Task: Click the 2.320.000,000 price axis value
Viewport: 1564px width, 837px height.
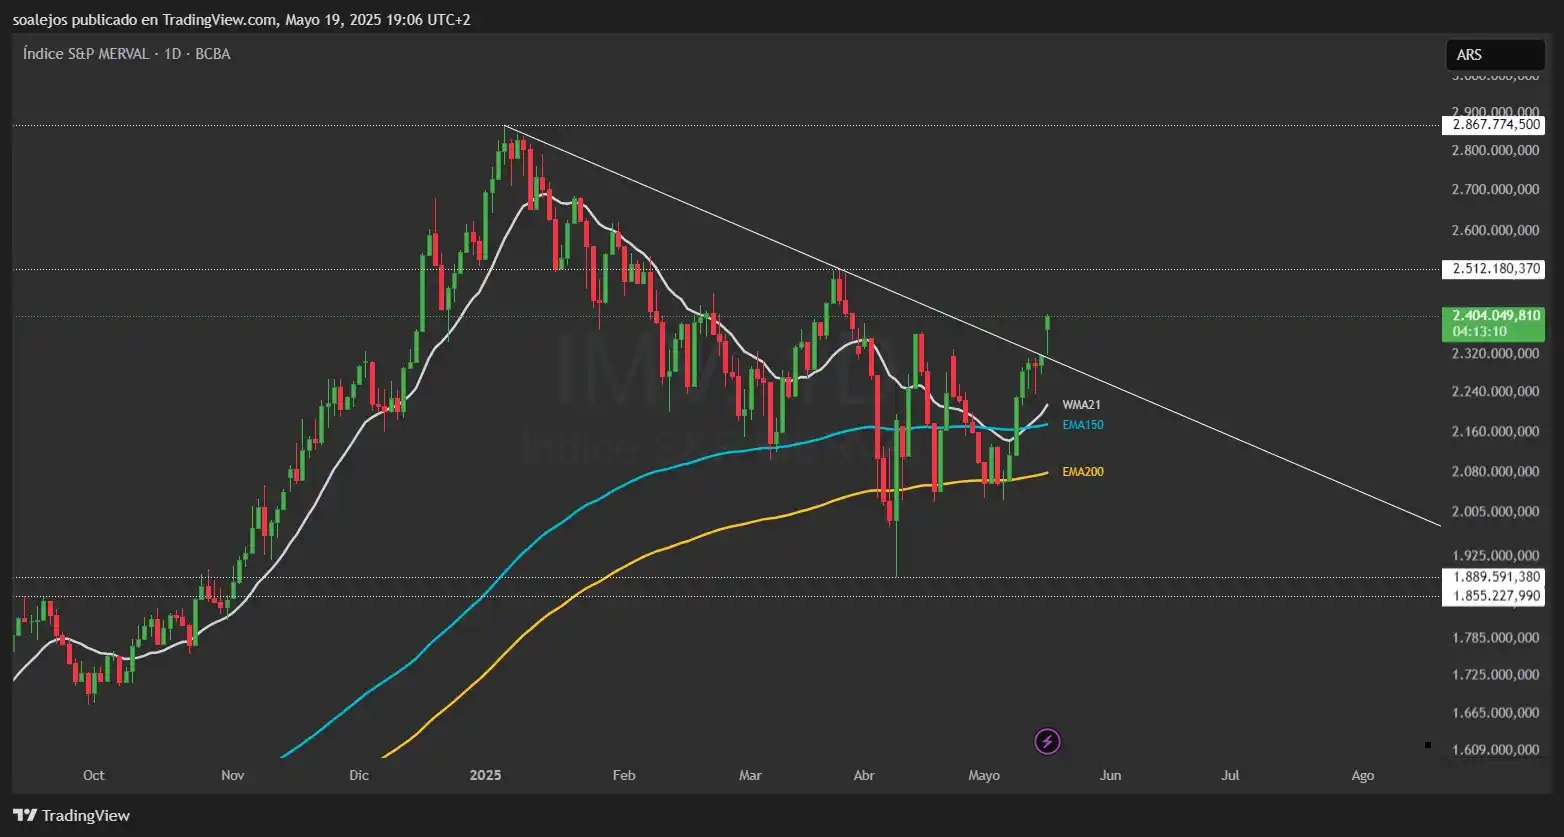Action: pos(1496,354)
